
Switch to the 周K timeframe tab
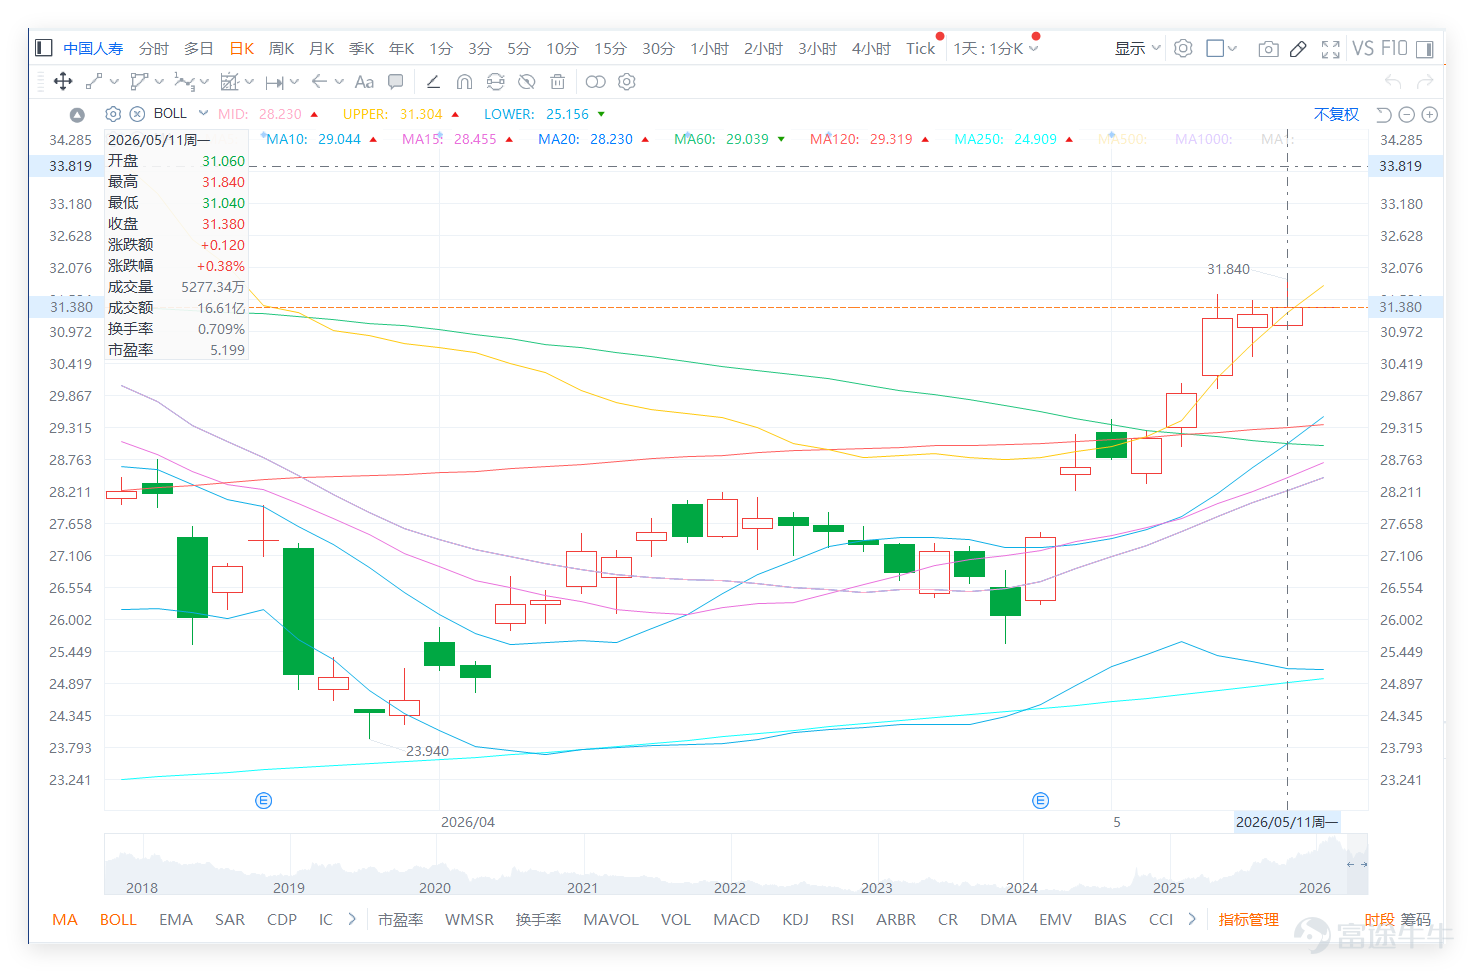point(282,49)
